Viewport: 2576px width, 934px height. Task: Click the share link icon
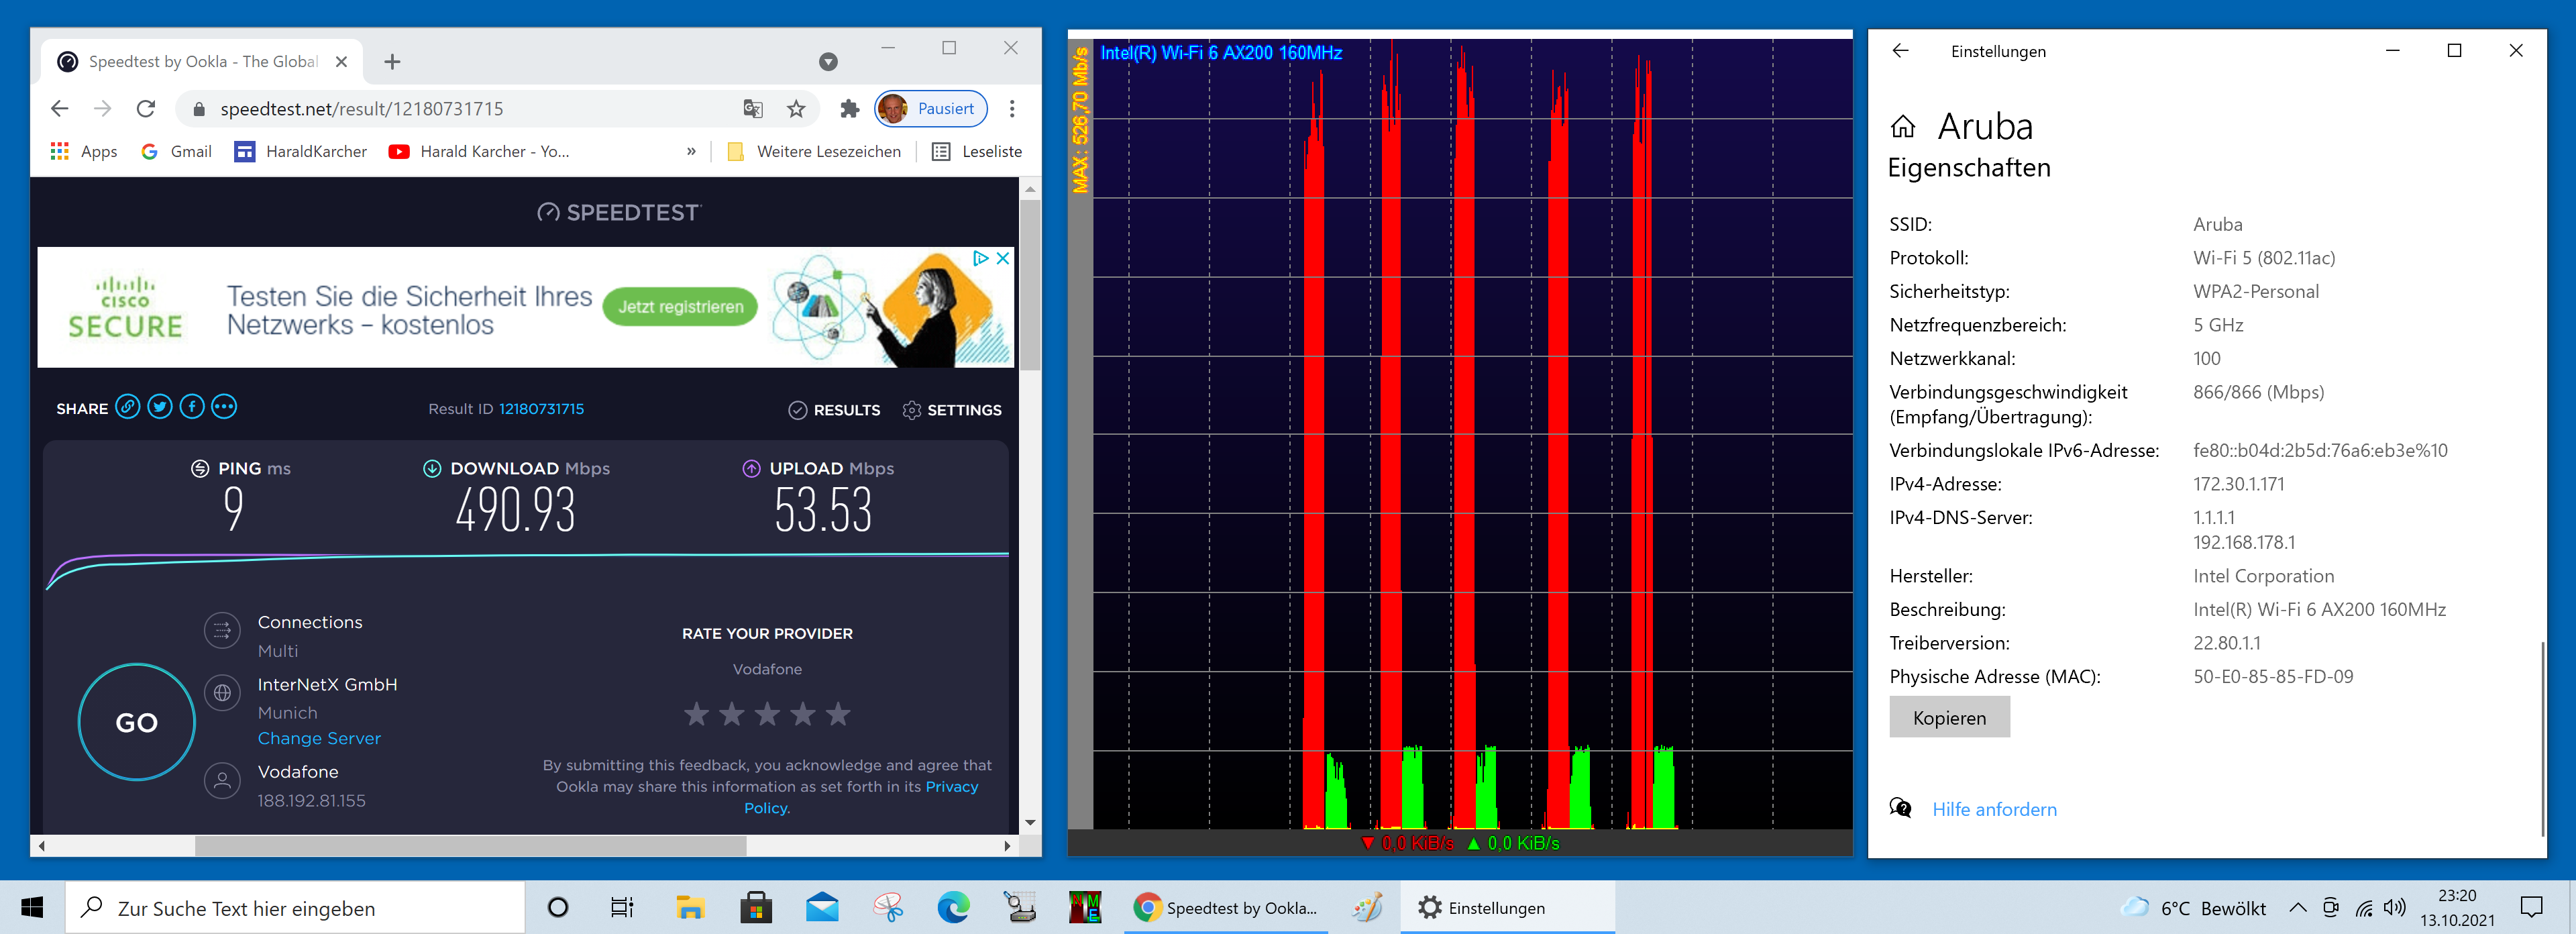click(127, 407)
